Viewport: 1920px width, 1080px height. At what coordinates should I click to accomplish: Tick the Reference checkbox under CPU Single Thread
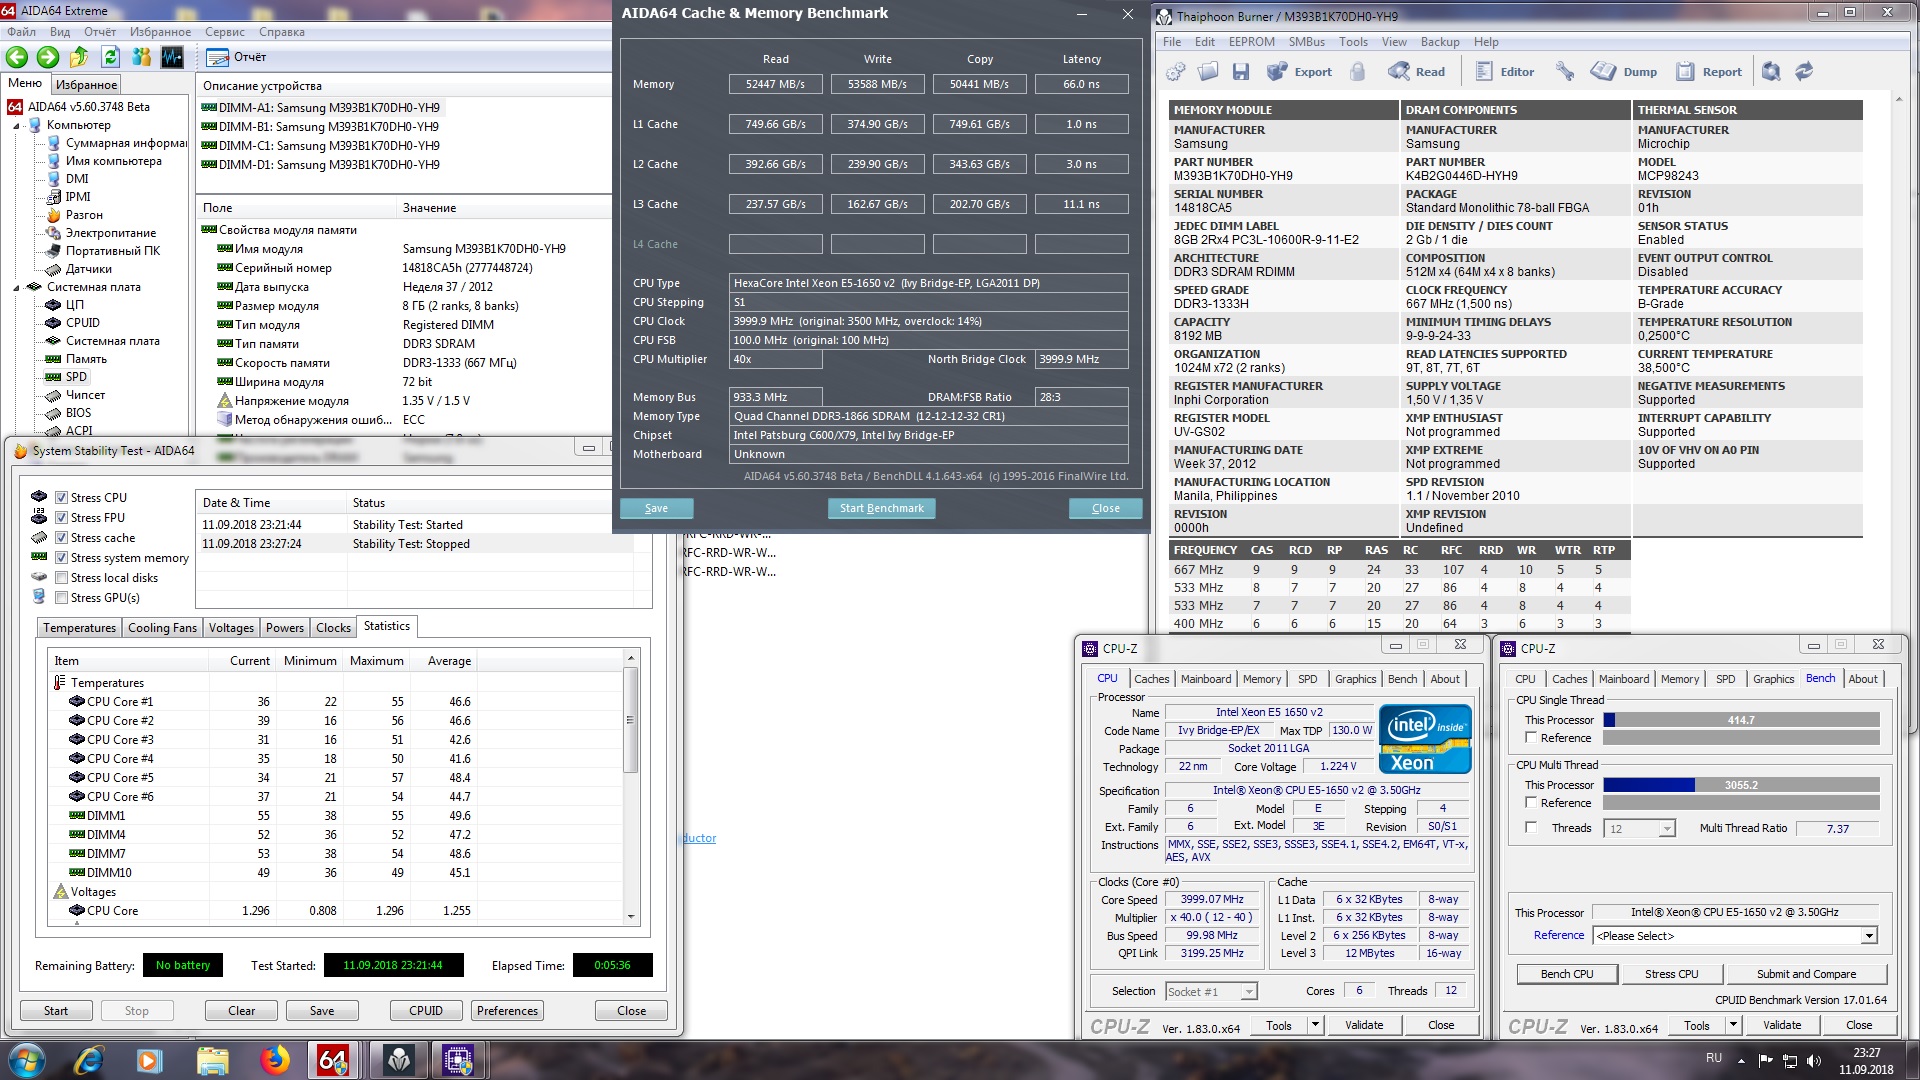(x=1531, y=738)
